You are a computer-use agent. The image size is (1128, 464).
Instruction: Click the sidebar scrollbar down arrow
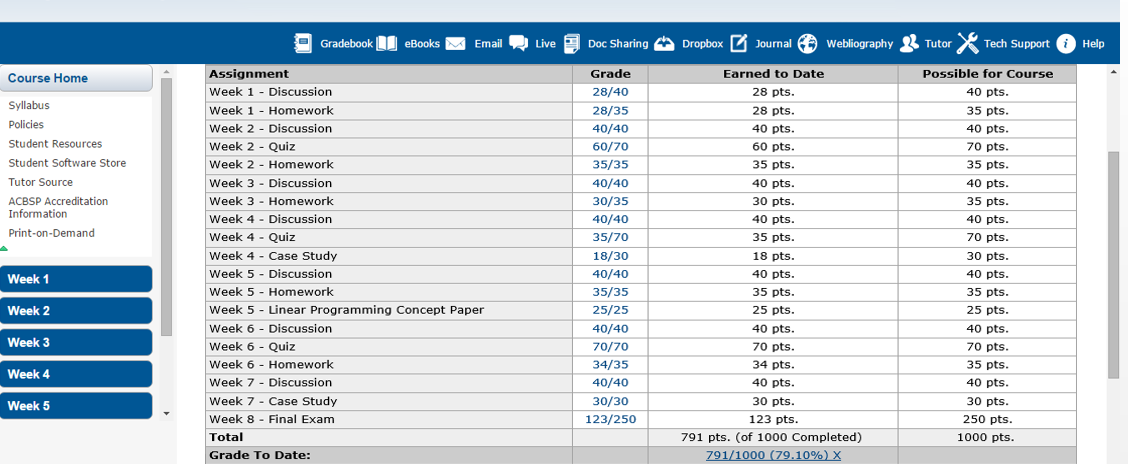pos(167,414)
